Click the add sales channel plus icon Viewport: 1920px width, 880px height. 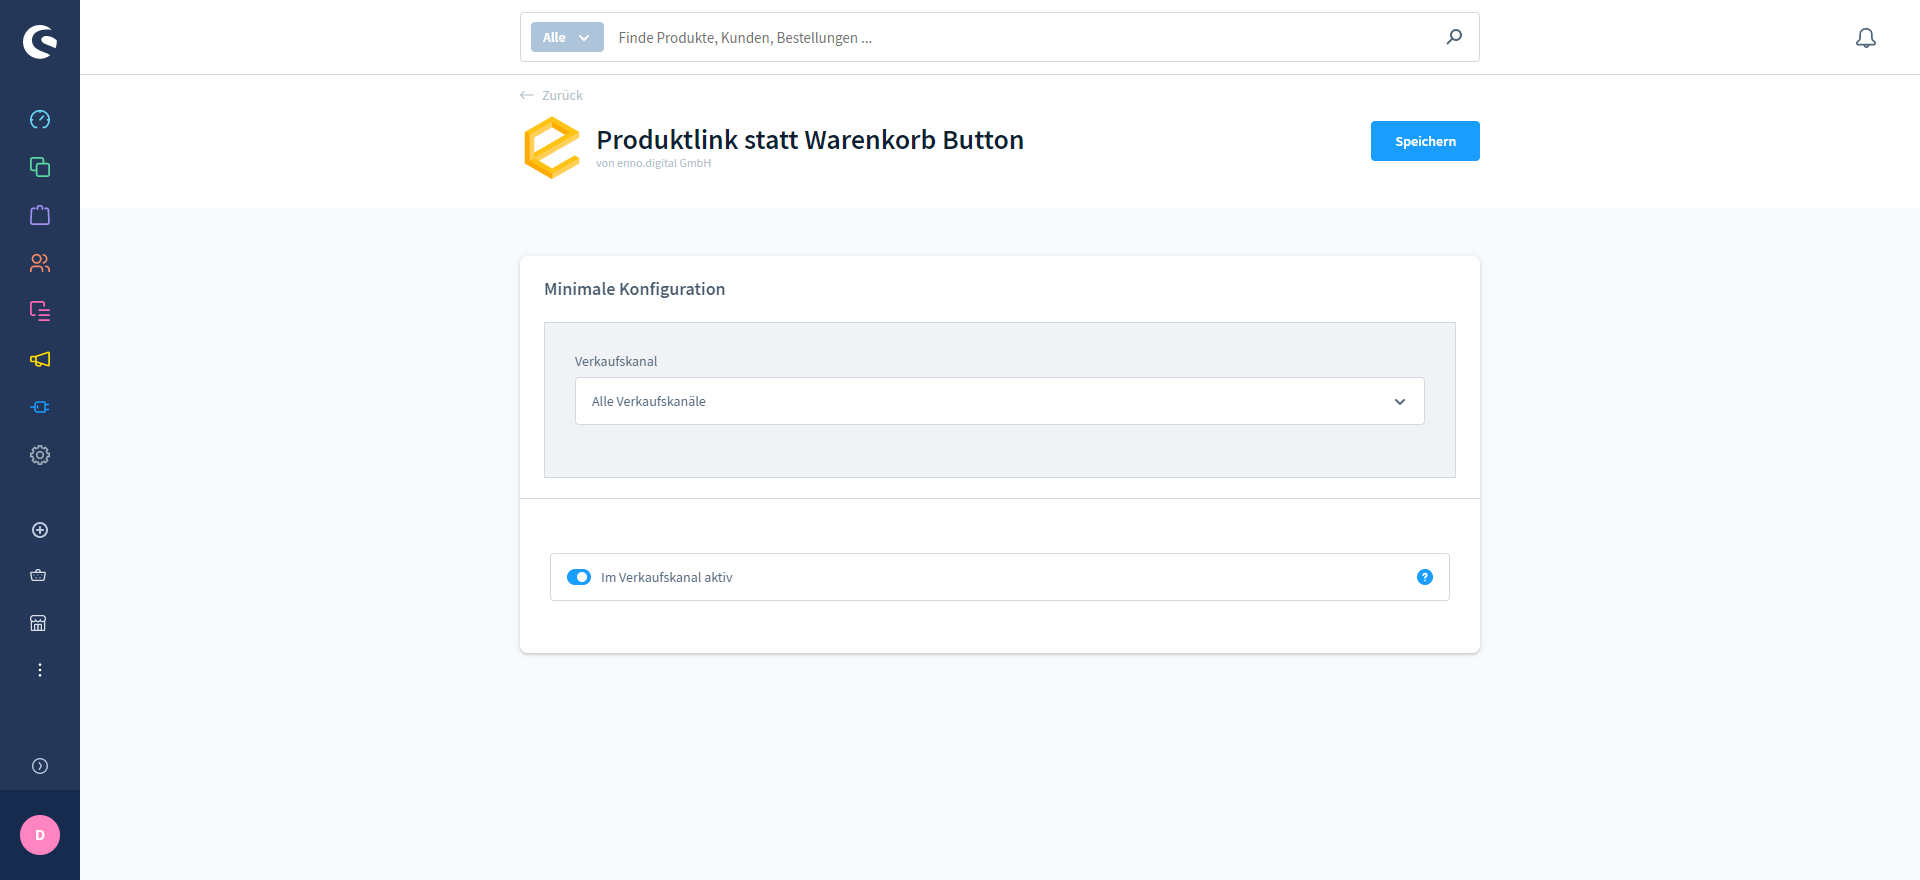40,530
